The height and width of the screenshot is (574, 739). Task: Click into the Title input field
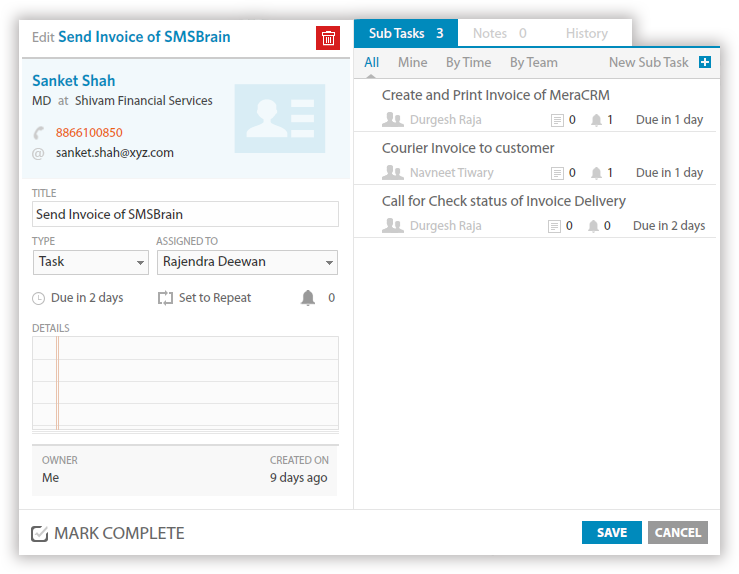pyautogui.click(x=185, y=214)
